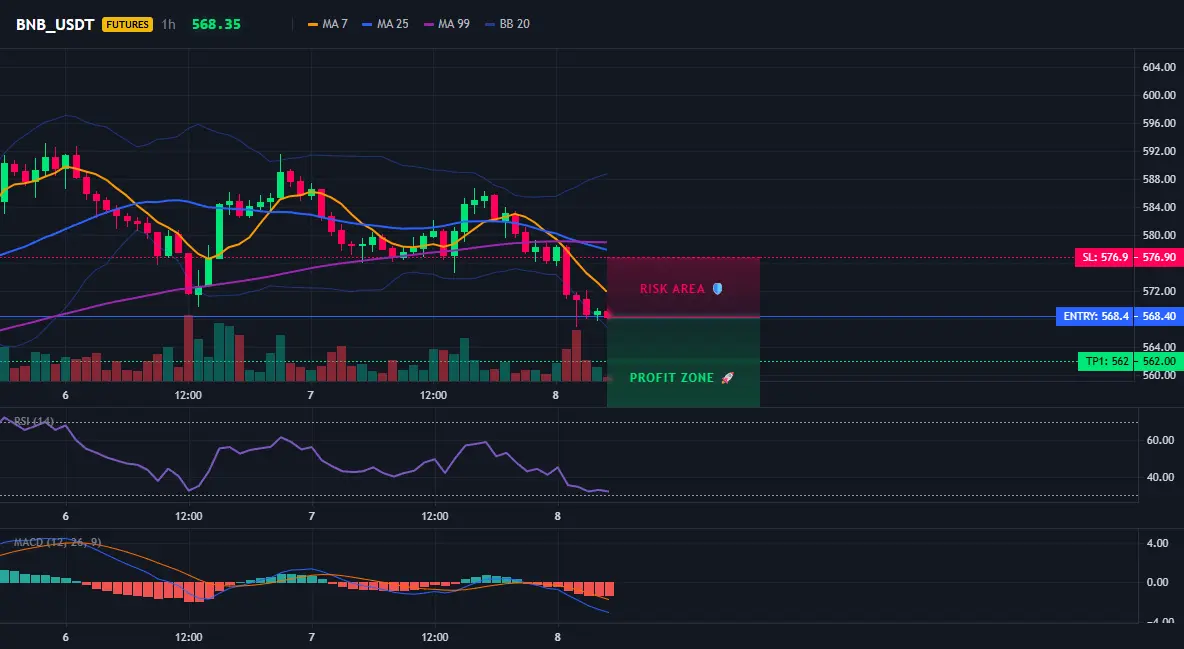The height and width of the screenshot is (649, 1184).
Task: Click date label 7 under the price chart
Action: click(x=310, y=395)
